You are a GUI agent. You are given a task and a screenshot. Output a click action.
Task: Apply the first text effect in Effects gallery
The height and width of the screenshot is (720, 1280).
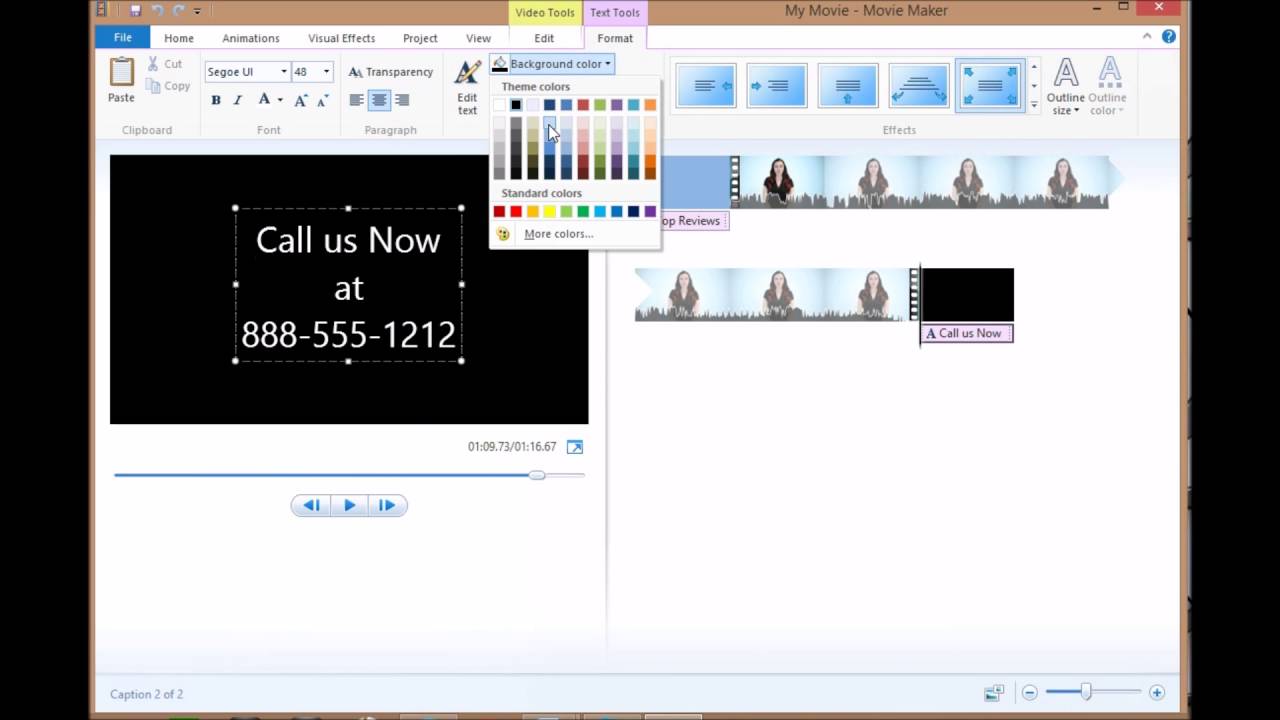(706, 86)
